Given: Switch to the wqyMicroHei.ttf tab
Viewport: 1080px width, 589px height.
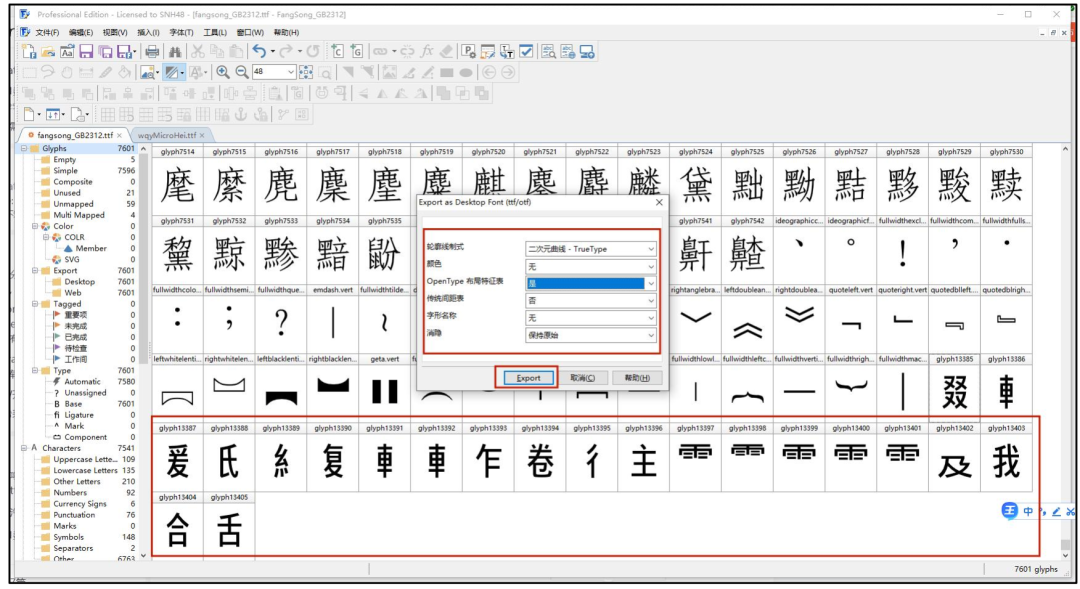Looking at the screenshot, I should [x=167, y=135].
